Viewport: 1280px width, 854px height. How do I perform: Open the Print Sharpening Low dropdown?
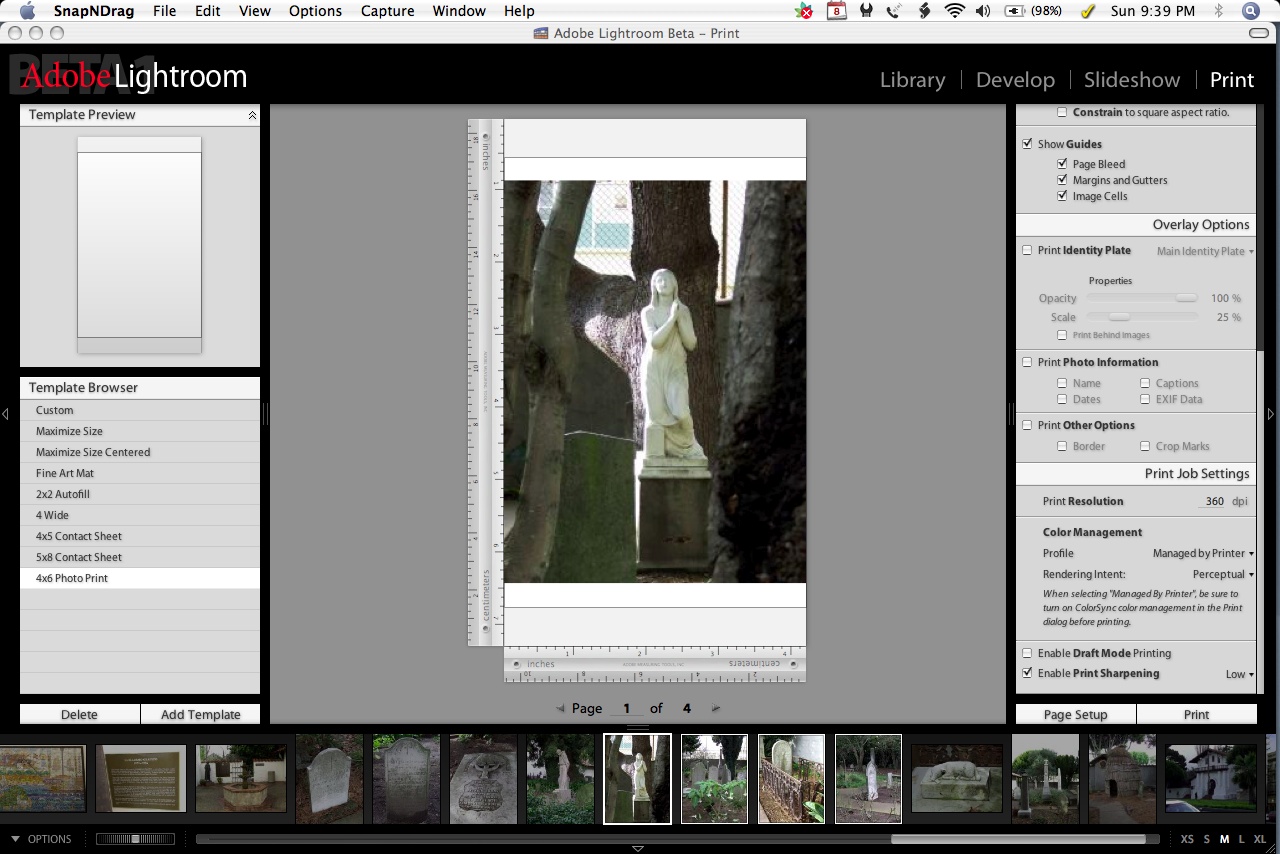coord(1239,674)
